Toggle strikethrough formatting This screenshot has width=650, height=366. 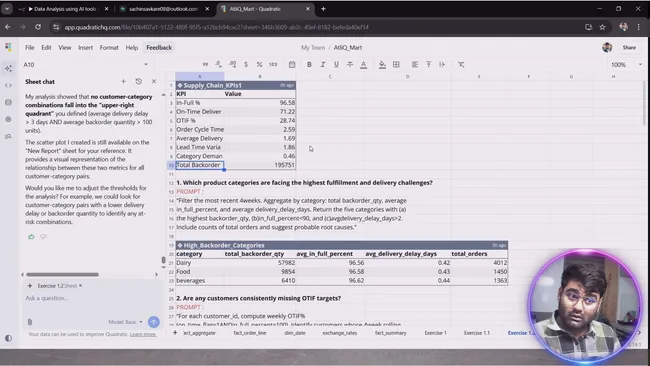[x=350, y=65]
